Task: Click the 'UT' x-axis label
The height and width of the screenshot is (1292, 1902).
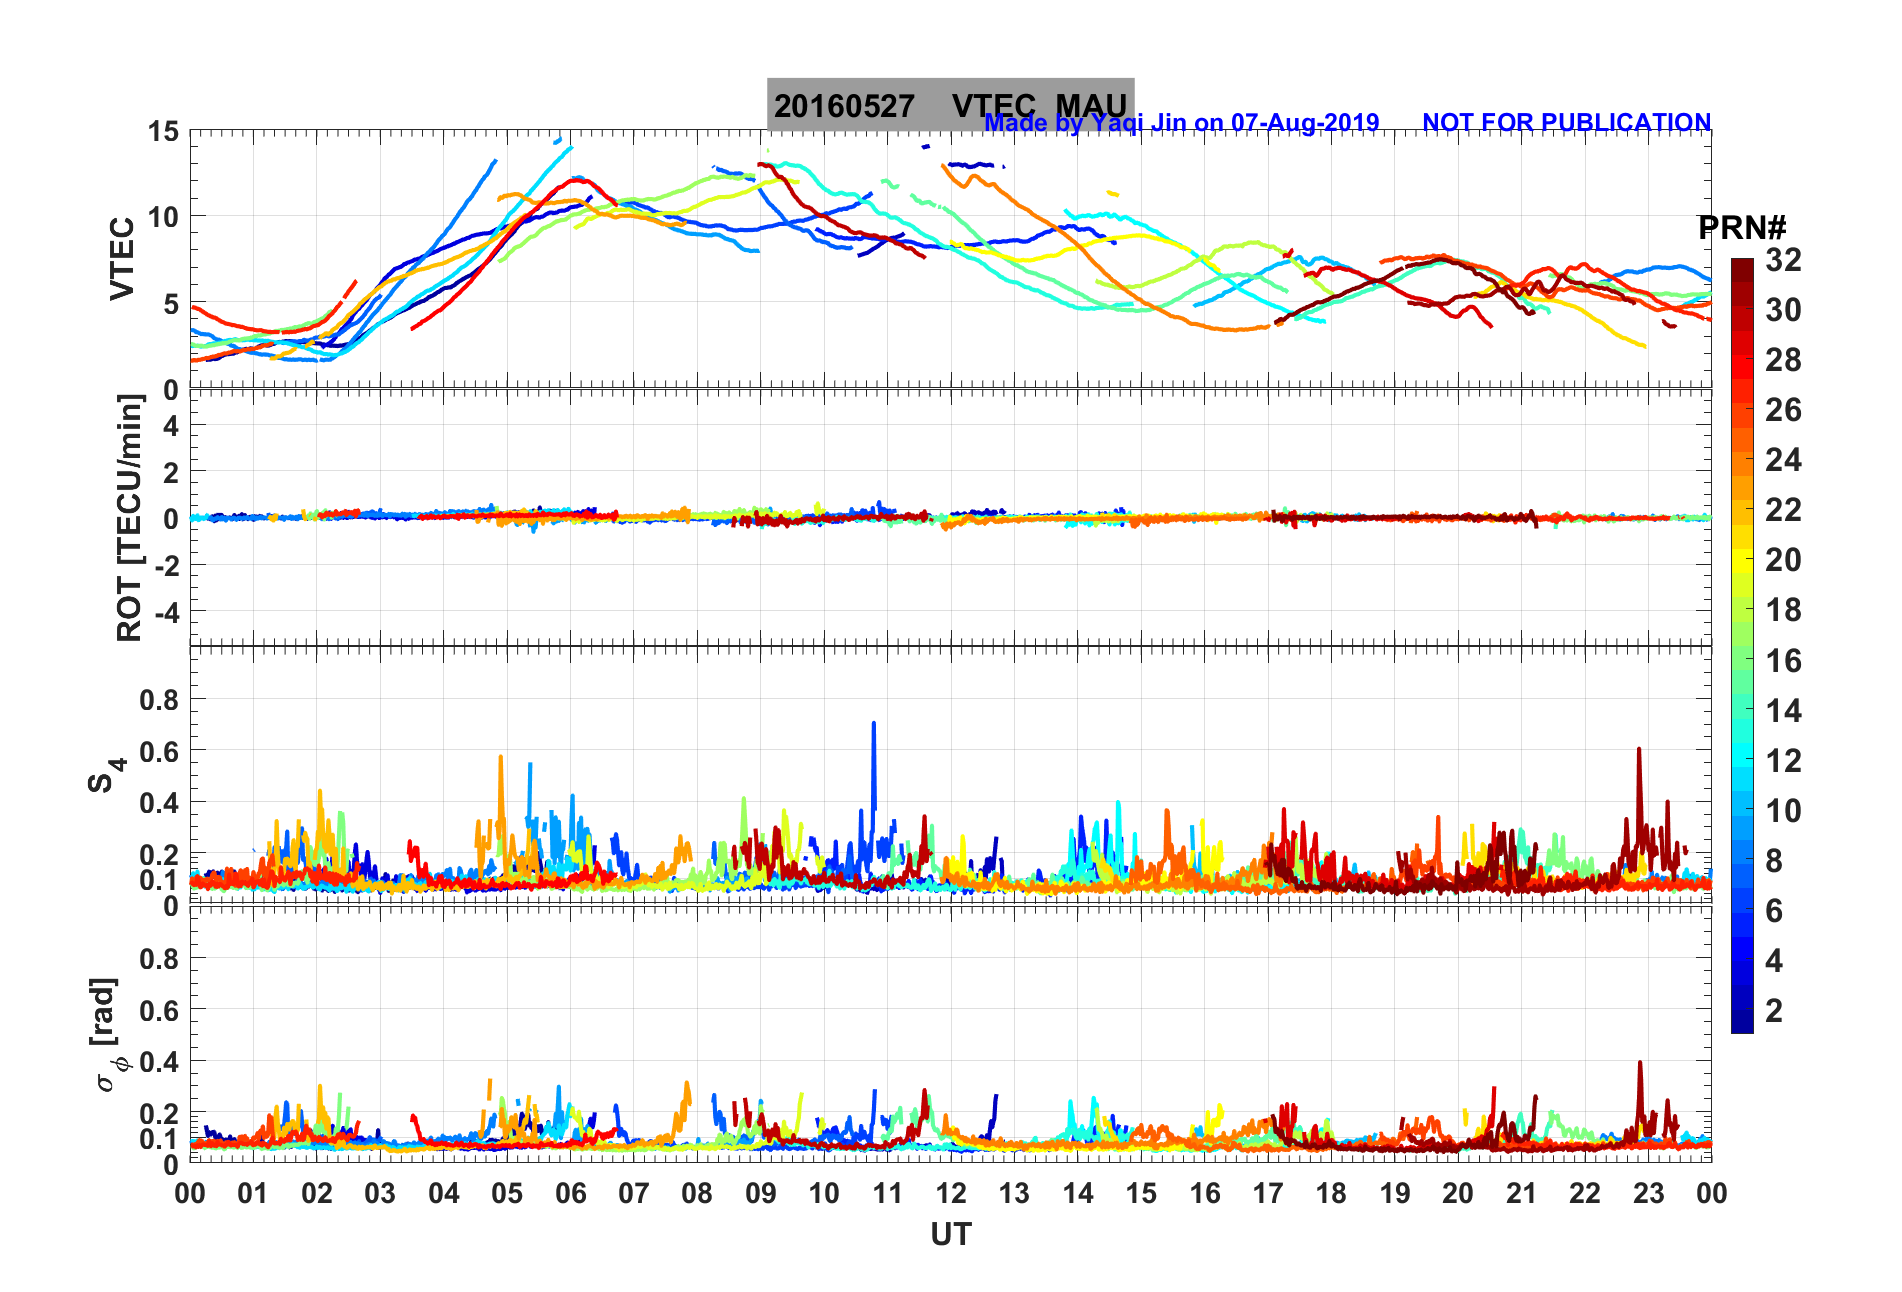Action: click(950, 1235)
